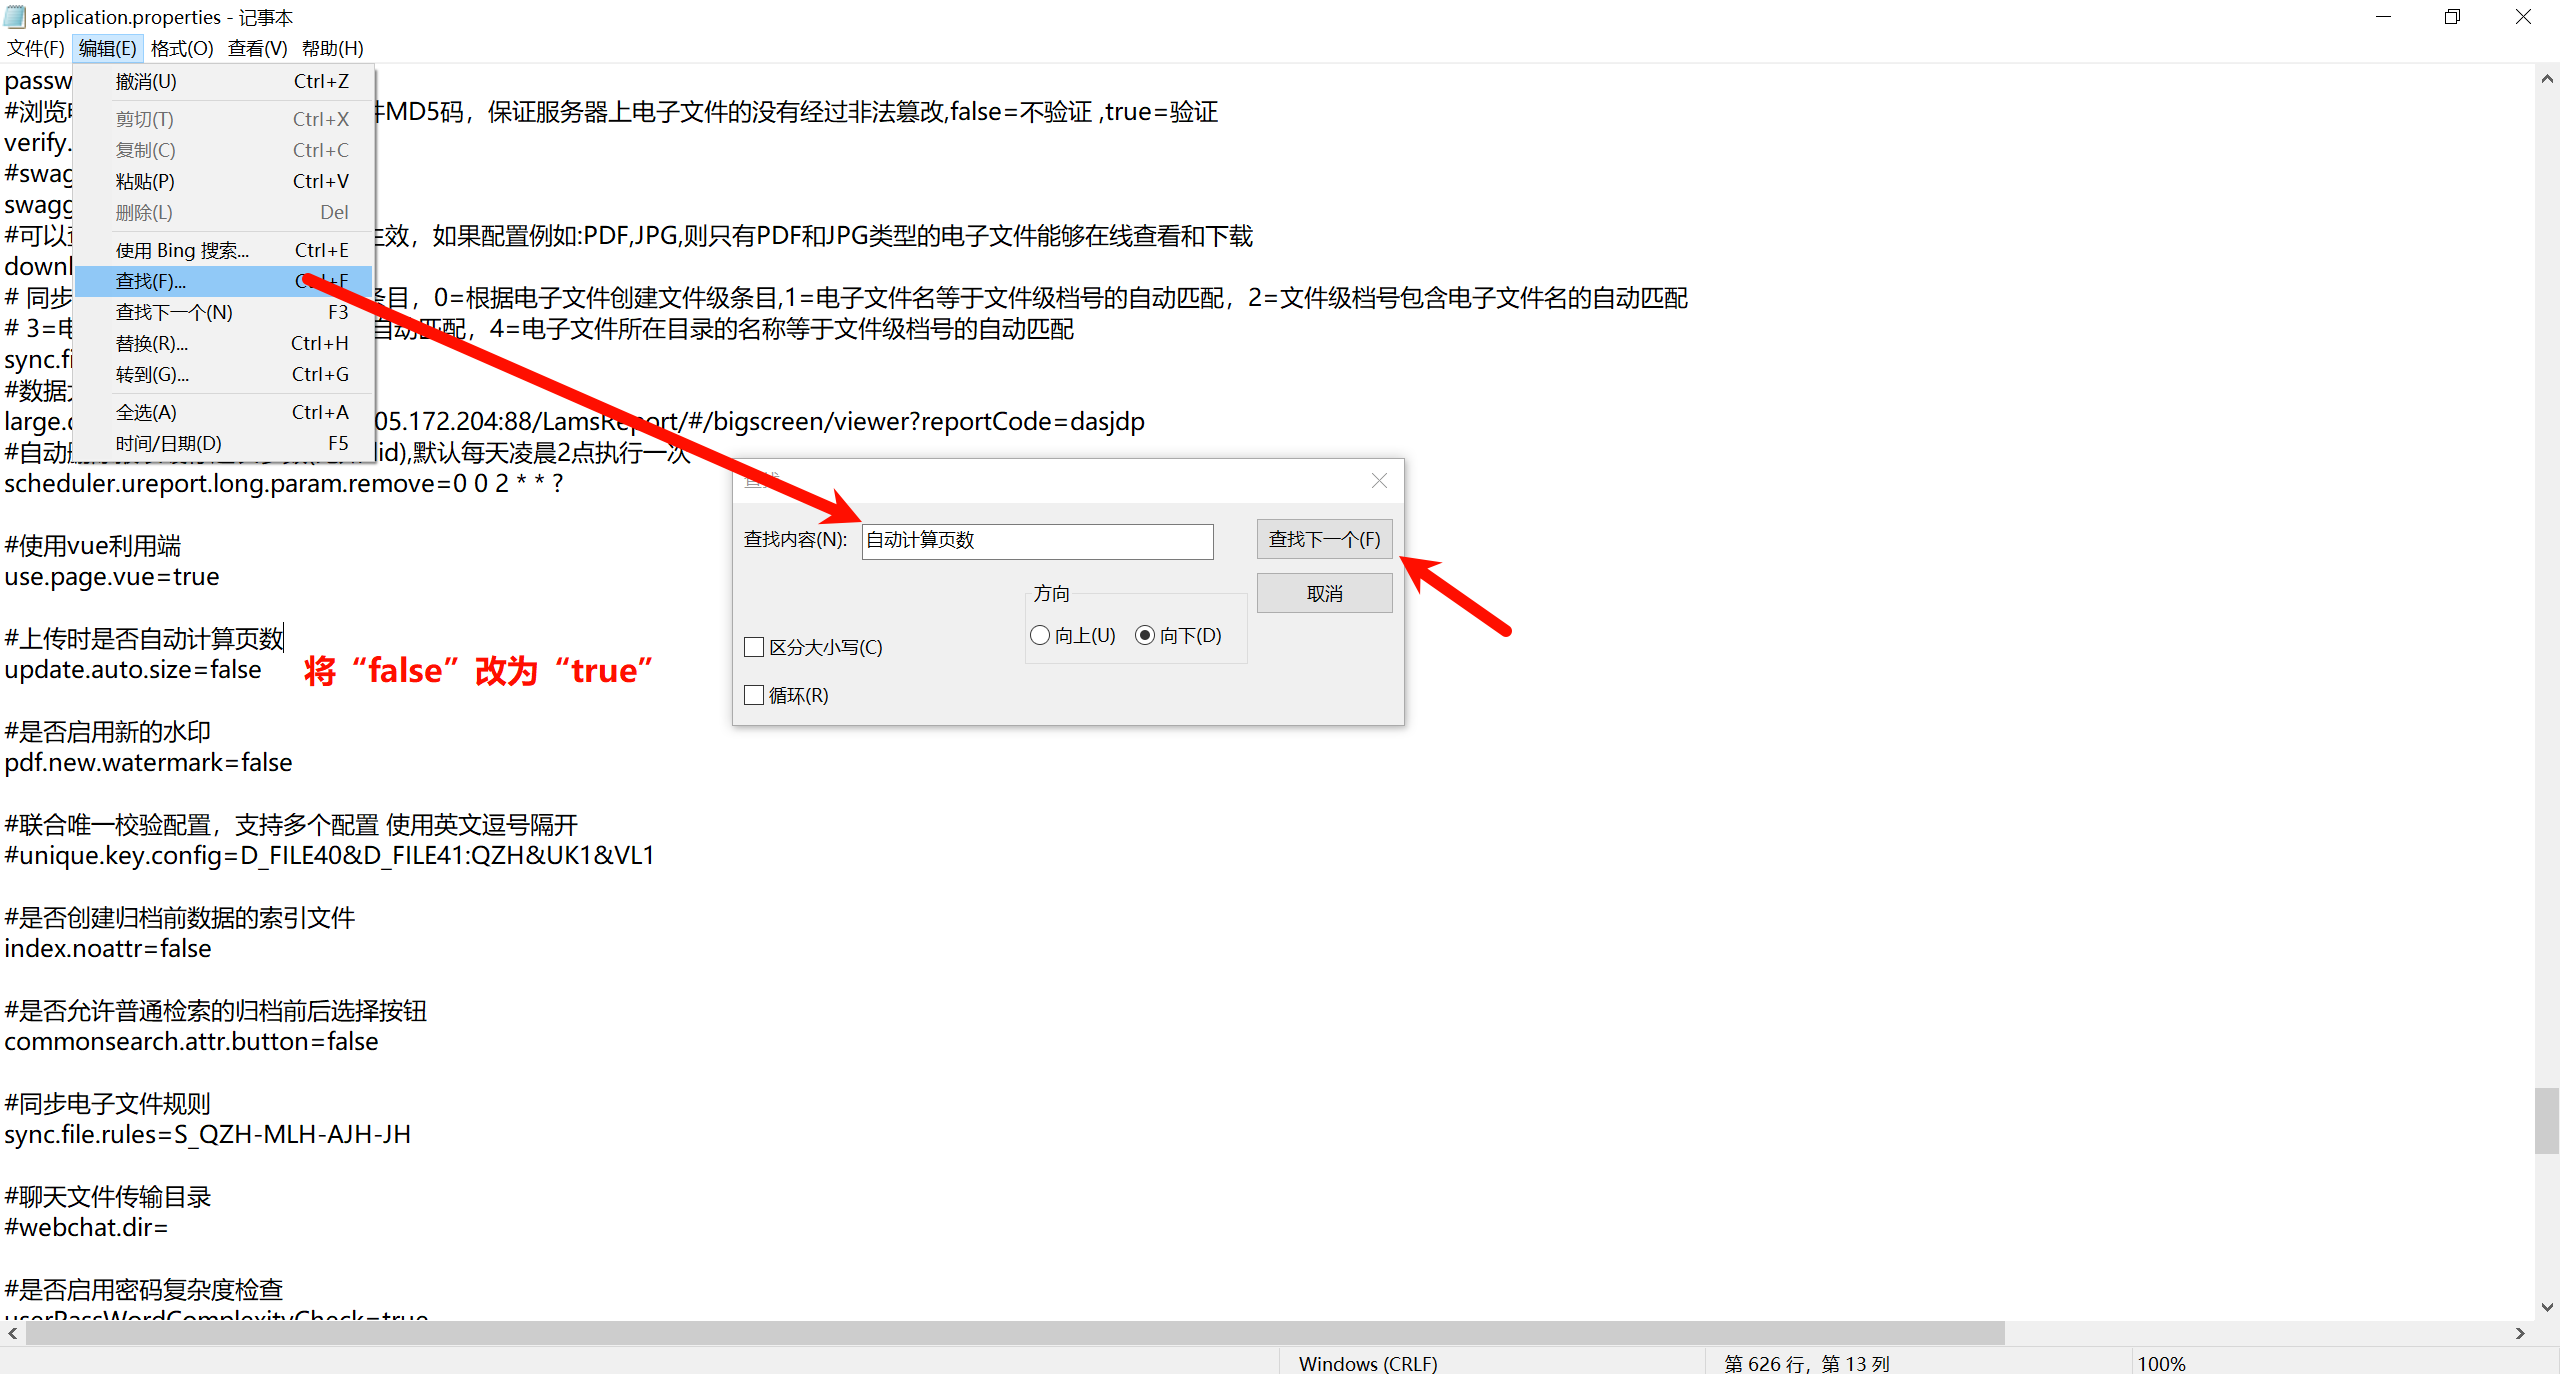Click the vertical scrollbar down arrow
Viewport: 2560px width, 1374px height.
coord(2546,1307)
